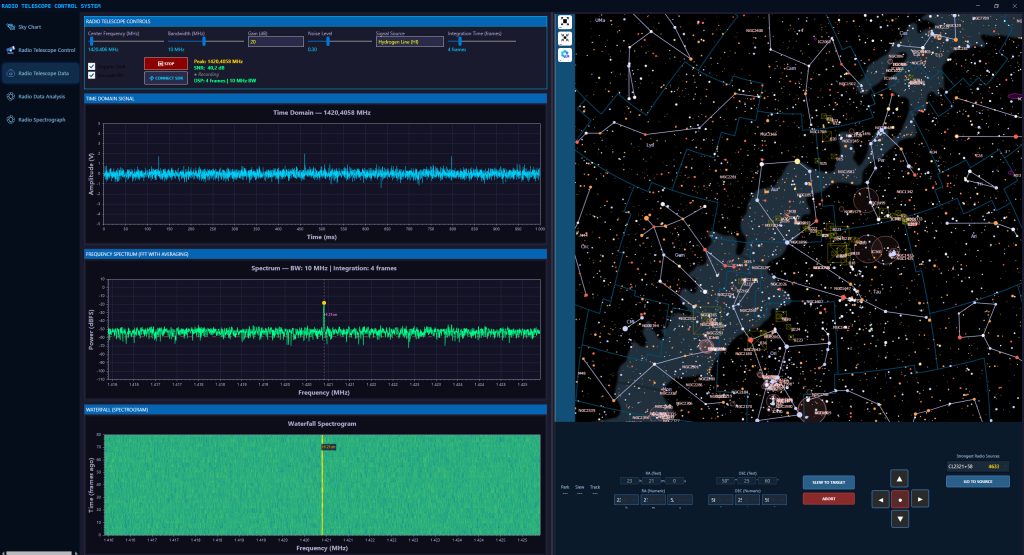Go to Radio Spectrograph in sidebar
The height and width of the screenshot is (555, 1024).
click(41, 120)
